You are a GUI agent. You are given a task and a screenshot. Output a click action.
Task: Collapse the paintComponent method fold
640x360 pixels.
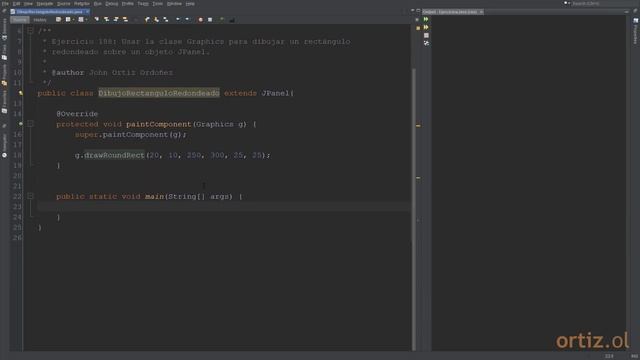(x=30, y=124)
